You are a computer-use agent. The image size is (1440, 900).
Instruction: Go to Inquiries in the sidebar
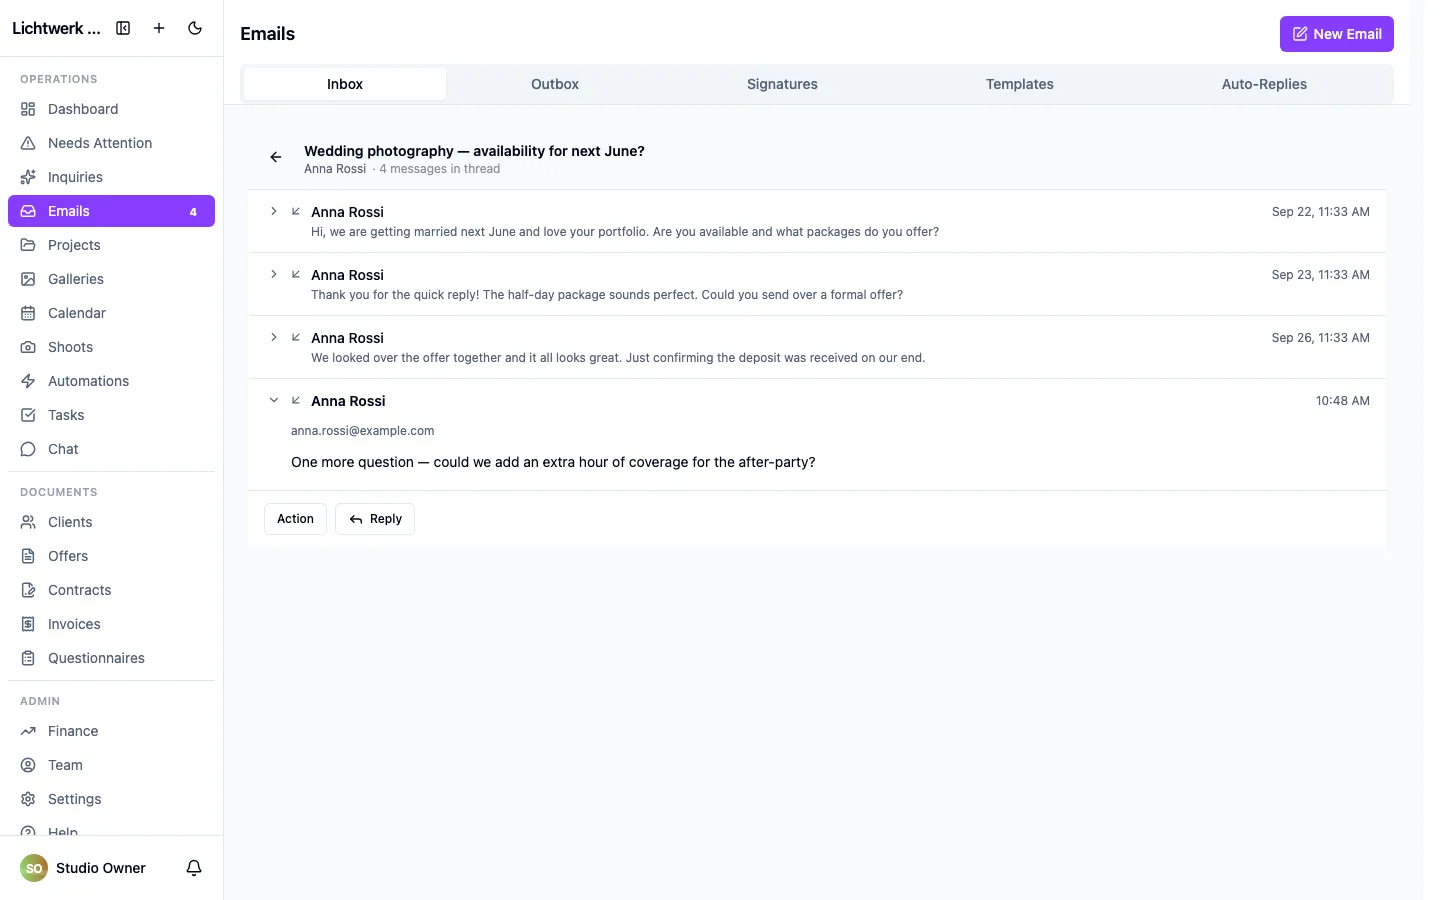pyautogui.click(x=111, y=177)
